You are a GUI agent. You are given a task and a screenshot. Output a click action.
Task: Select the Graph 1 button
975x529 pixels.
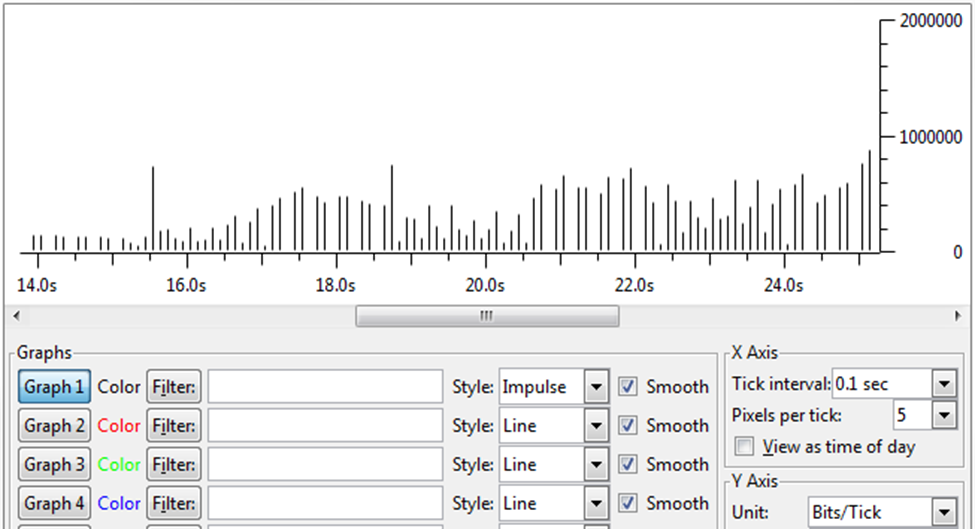point(54,387)
